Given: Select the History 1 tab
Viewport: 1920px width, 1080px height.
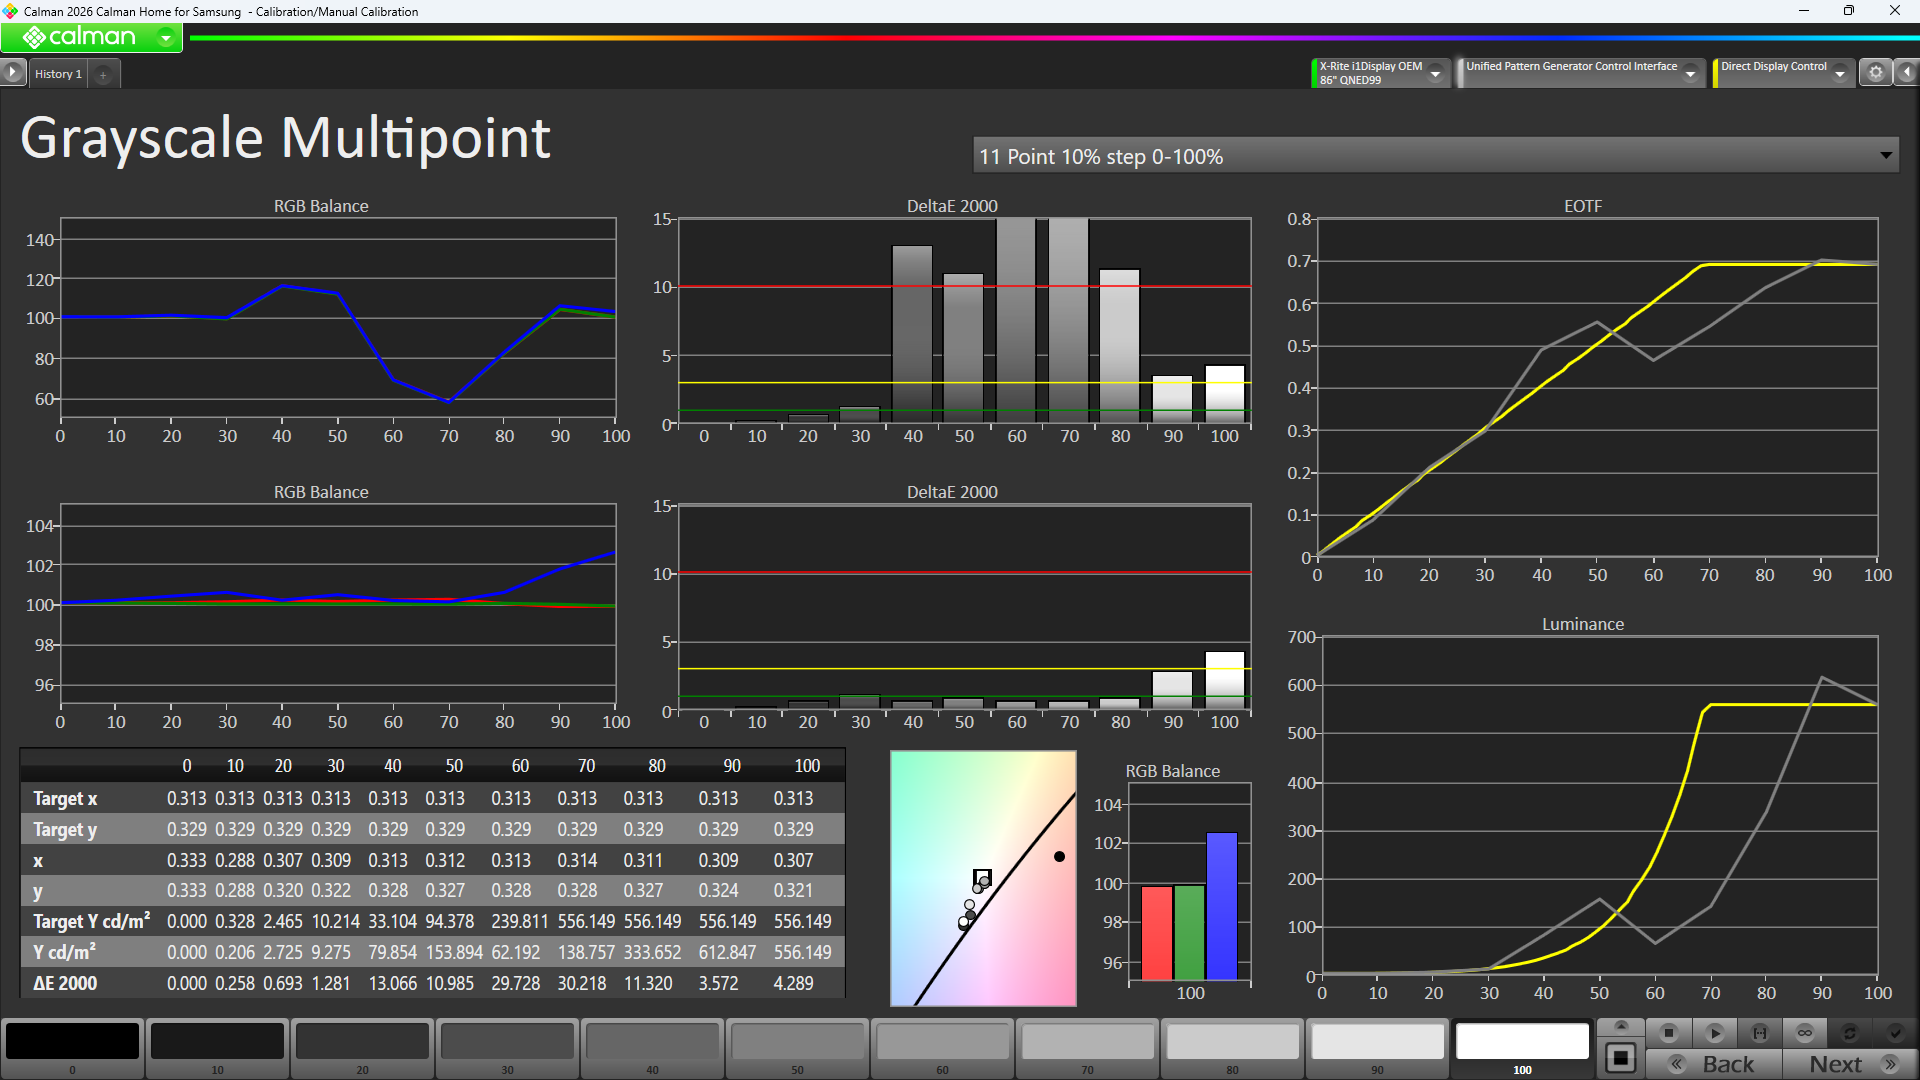Looking at the screenshot, I should click(x=58, y=74).
